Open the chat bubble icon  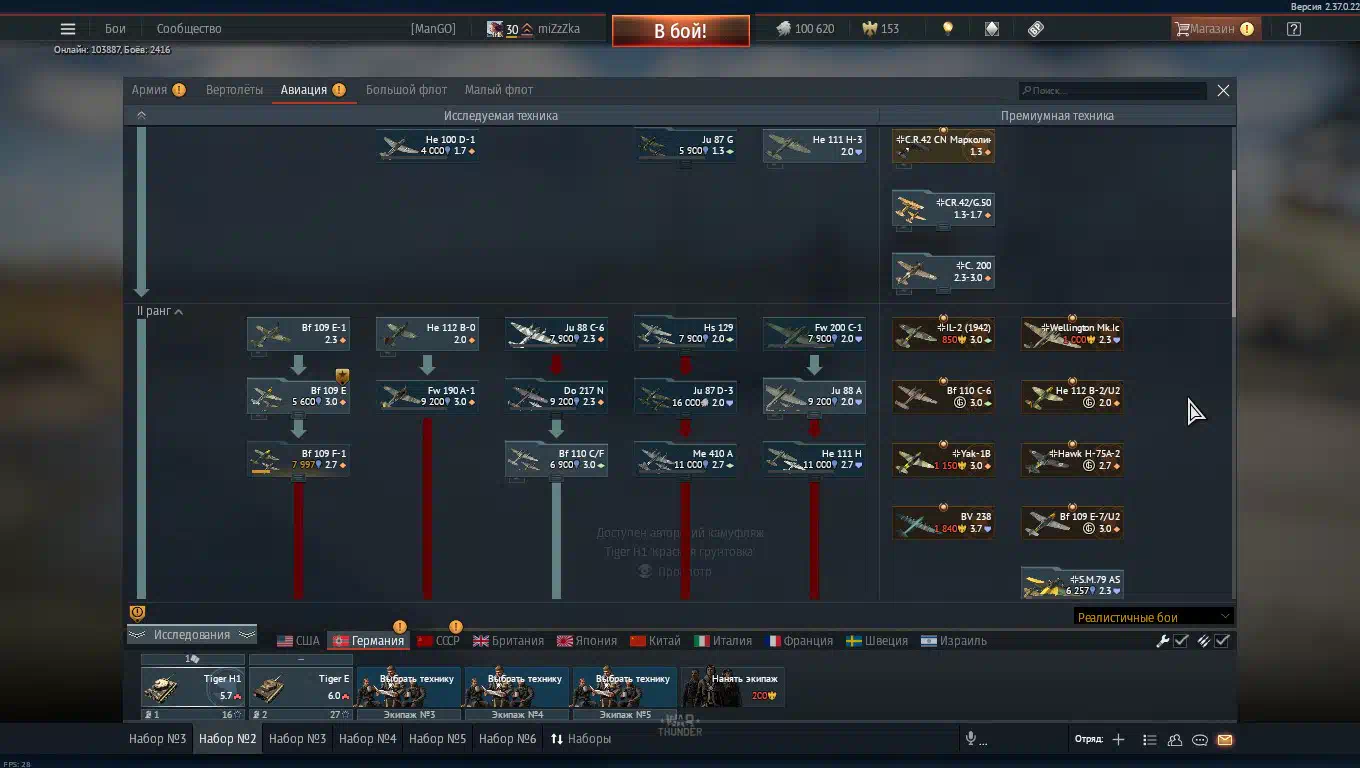(x=1200, y=740)
